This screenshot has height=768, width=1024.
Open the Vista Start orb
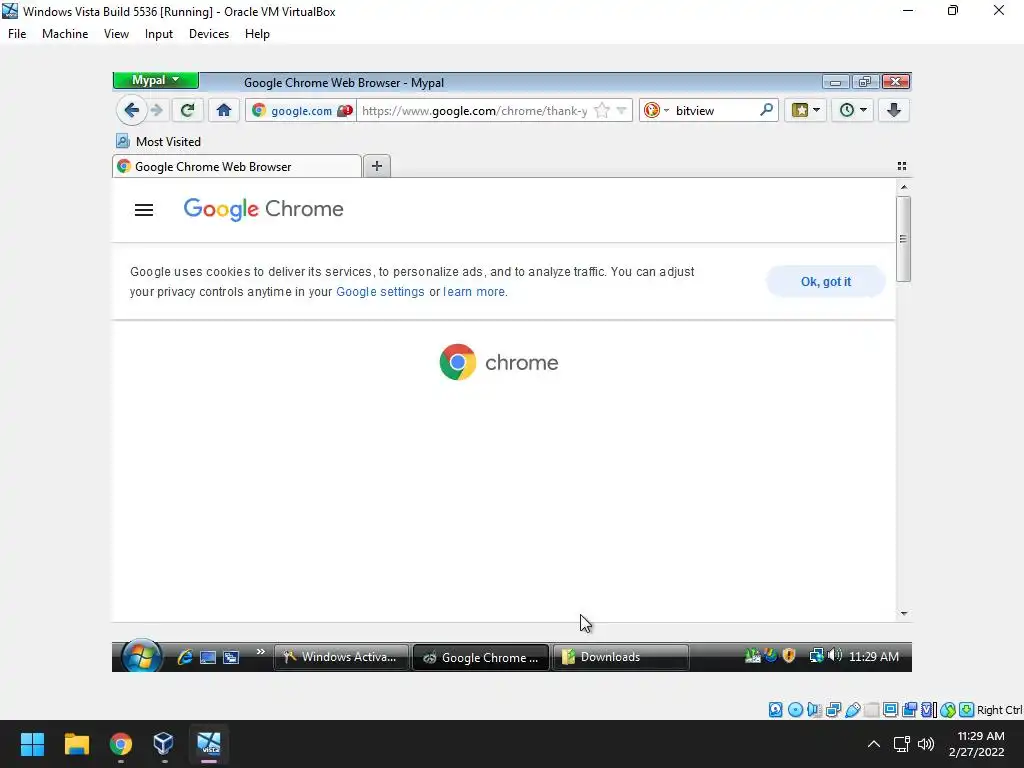[141, 656]
